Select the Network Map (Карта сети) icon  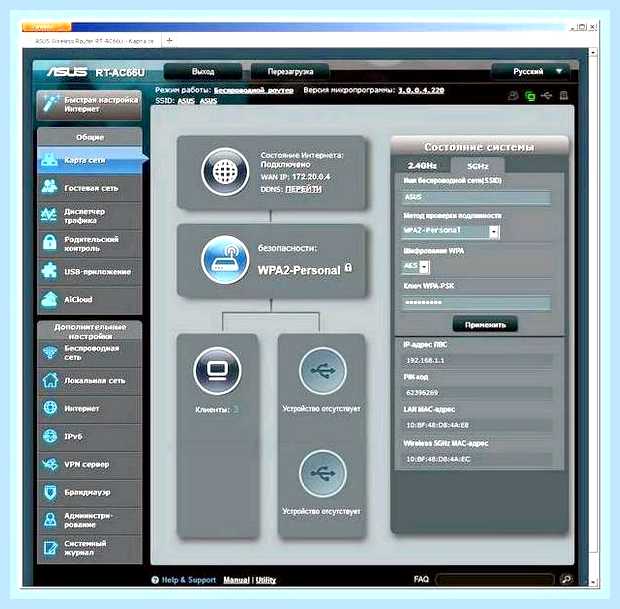click(x=50, y=160)
